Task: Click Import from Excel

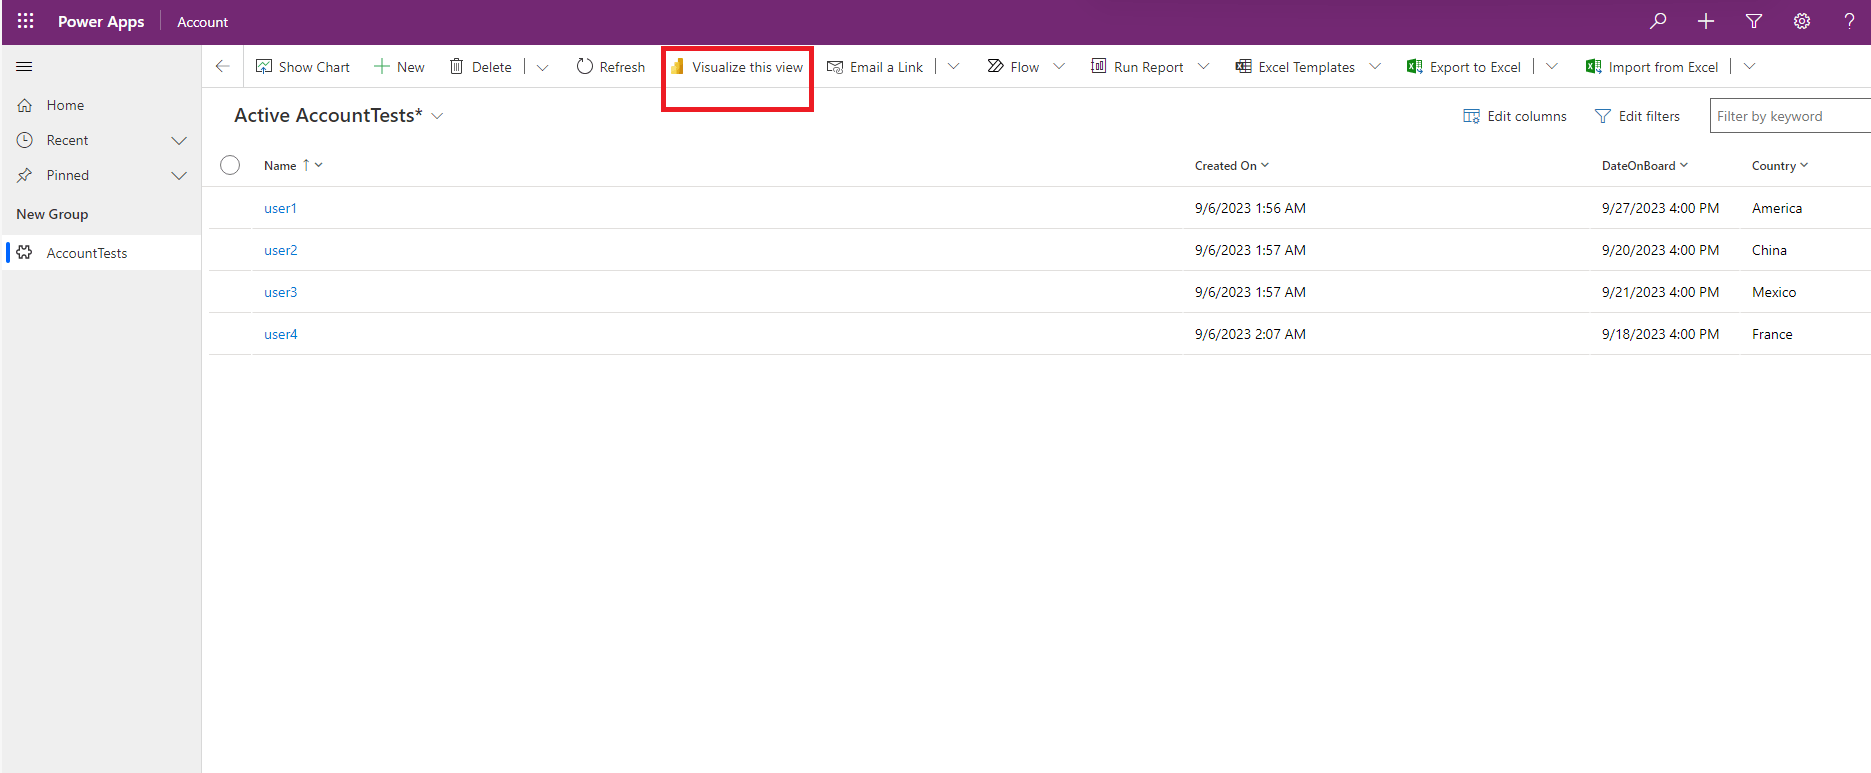Action: click(1652, 67)
